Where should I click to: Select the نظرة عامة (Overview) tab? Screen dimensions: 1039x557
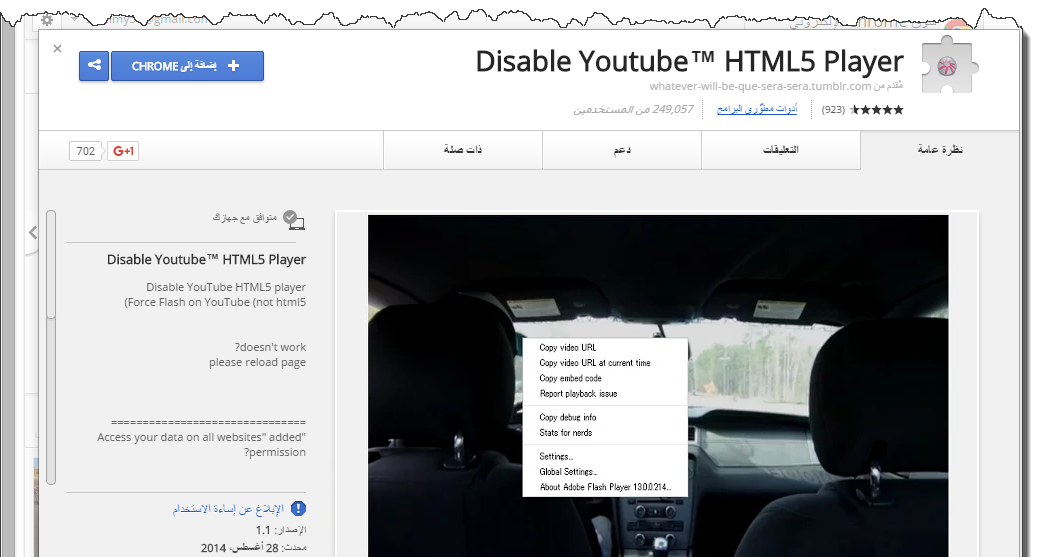click(x=940, y=150)
